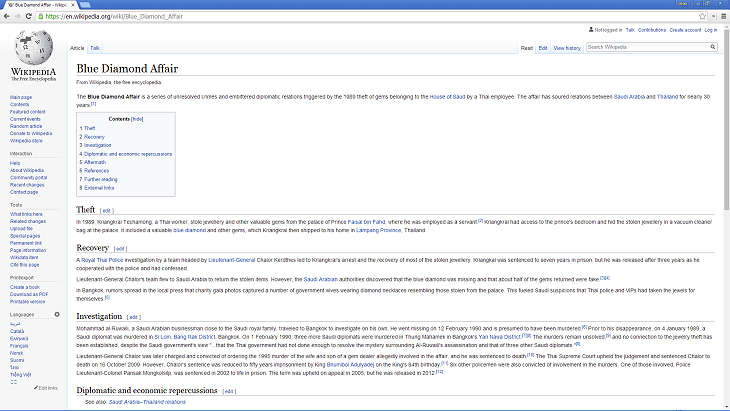Click What links here

pyautogui.click(x=26, y=214)
